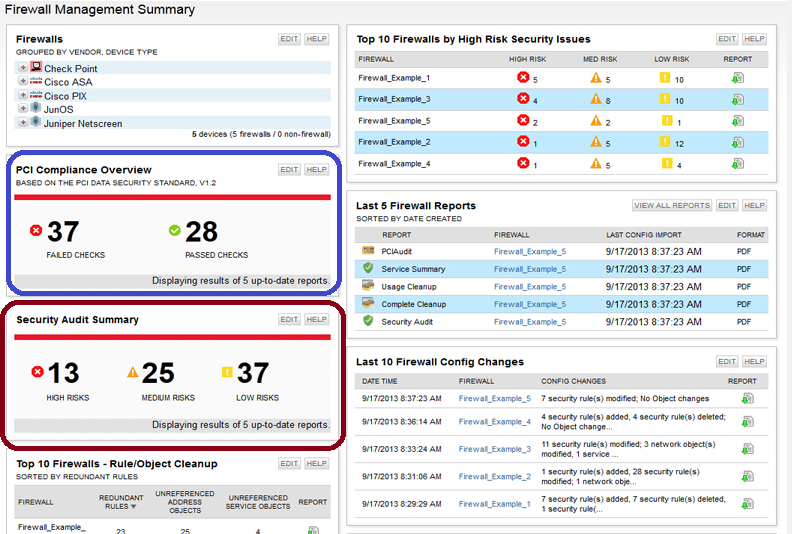Open report for the 8:36:14 AM config change
Screen dimensions: 792x534
pos(748,422)
